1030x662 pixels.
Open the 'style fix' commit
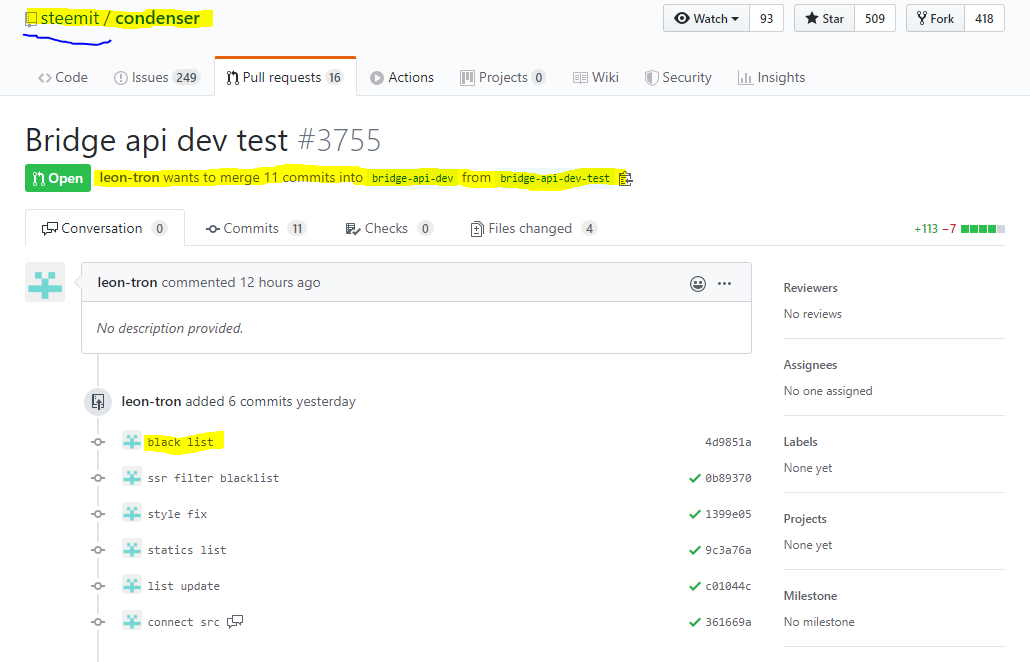177,514
